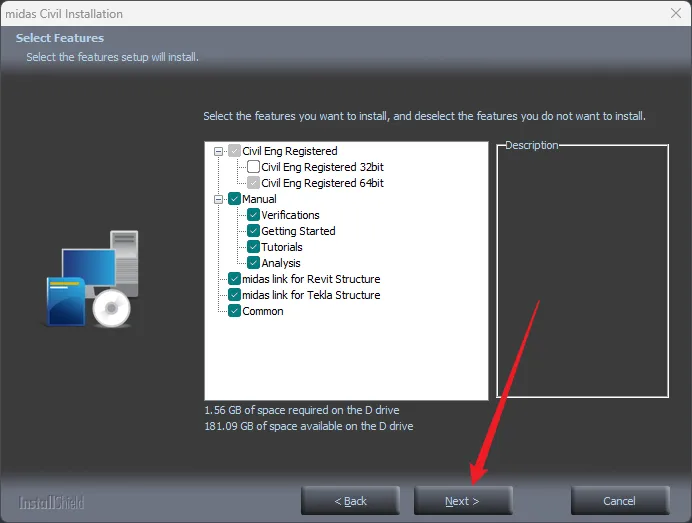Screen dimensions: 692x523
Task: Go back with the Back button
Action: pos(350,501)
